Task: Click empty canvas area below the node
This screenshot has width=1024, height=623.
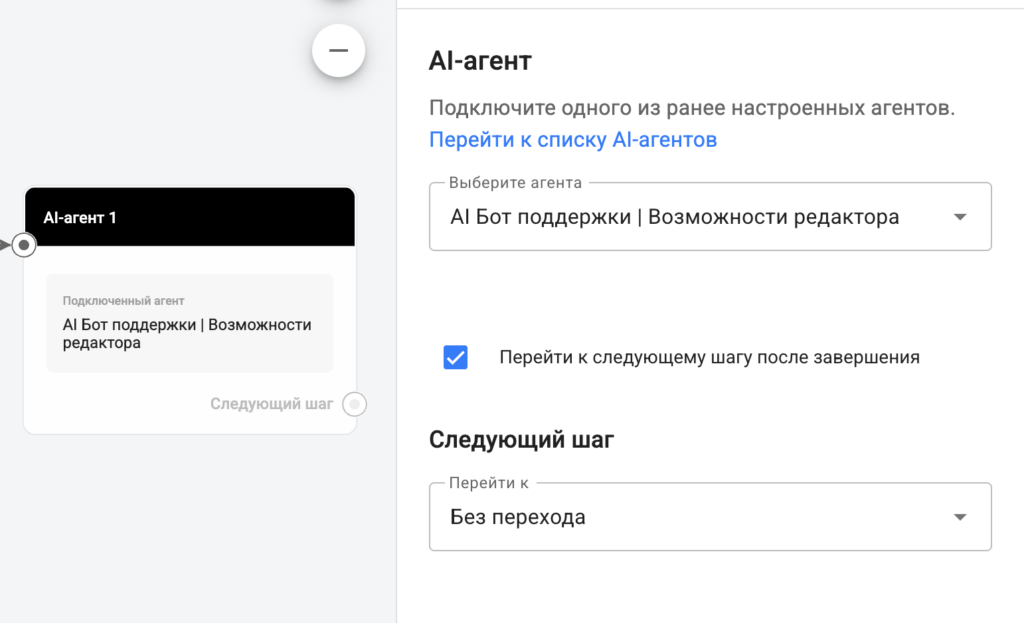Action: tap(189, 530)
